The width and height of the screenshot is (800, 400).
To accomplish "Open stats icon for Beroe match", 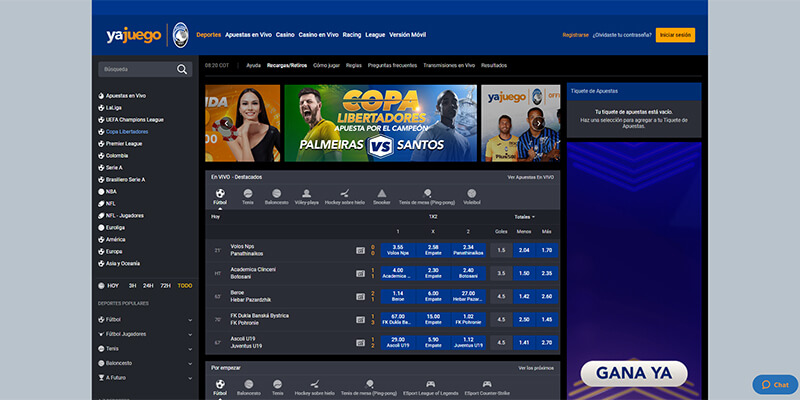I will tap(361, 296).
